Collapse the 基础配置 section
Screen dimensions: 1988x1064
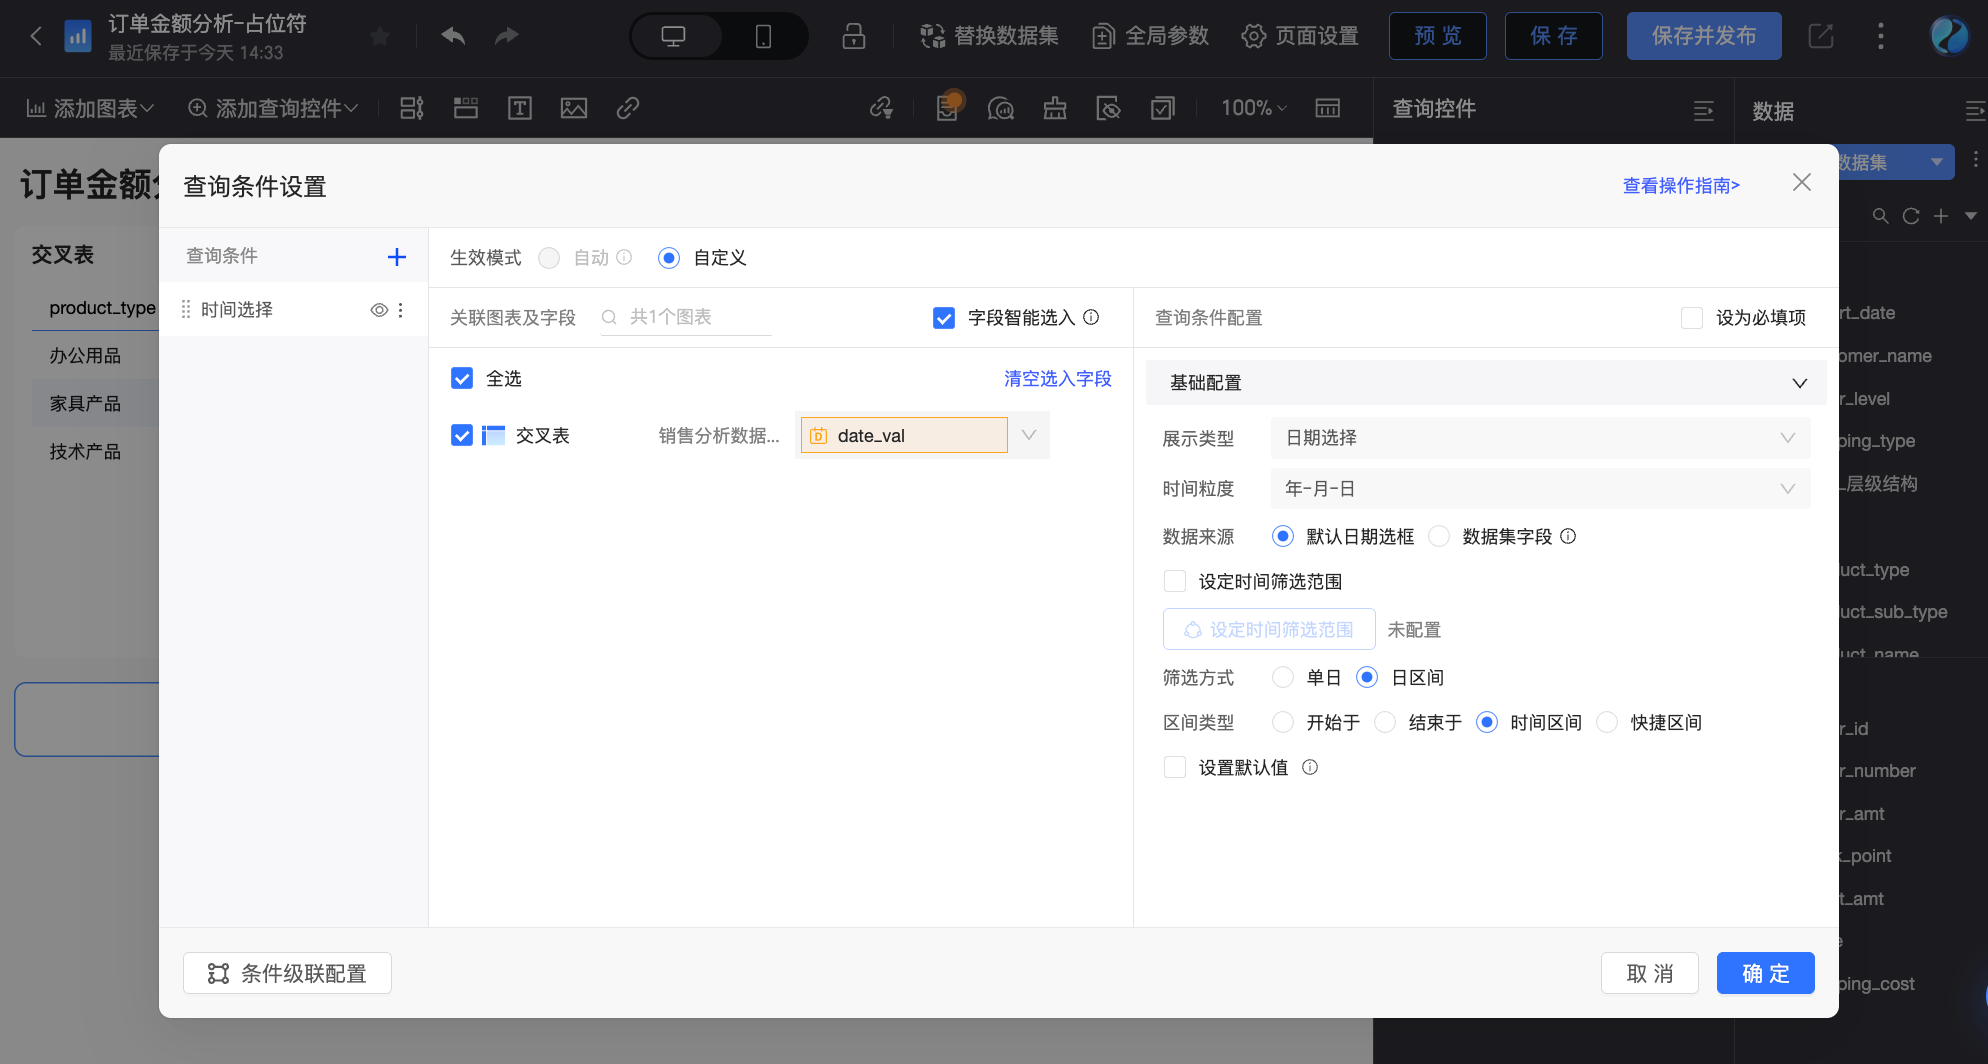point(1800,382)
